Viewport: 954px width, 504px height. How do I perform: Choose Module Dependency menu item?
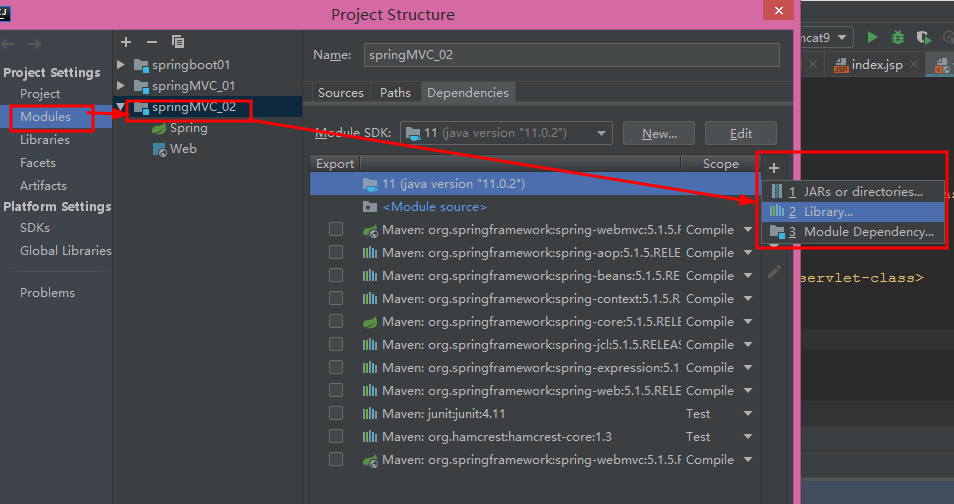coord(853,232)
